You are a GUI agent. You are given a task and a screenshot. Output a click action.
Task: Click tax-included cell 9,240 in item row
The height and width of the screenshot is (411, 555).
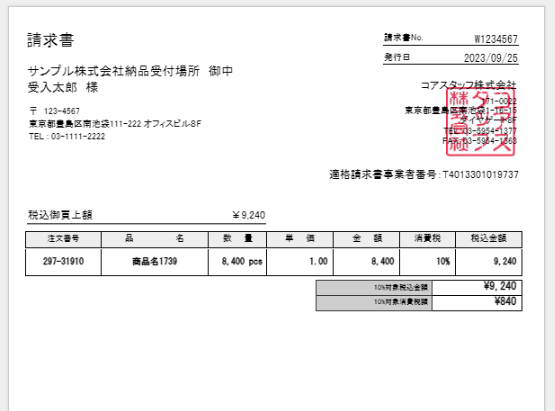click(489, 262)
